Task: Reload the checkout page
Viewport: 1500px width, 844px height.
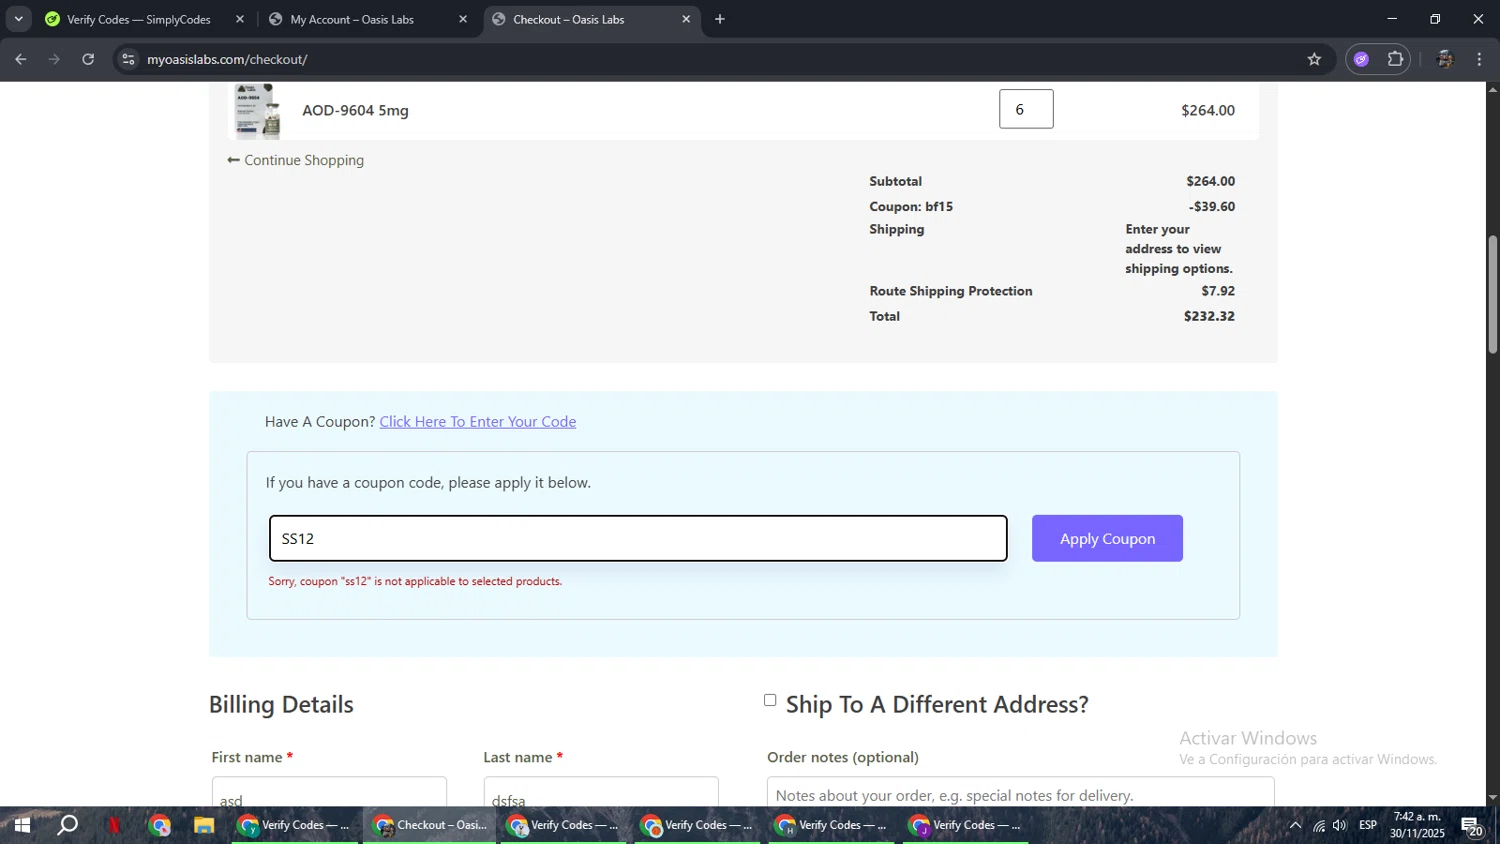Action: [x=88, y=59]
